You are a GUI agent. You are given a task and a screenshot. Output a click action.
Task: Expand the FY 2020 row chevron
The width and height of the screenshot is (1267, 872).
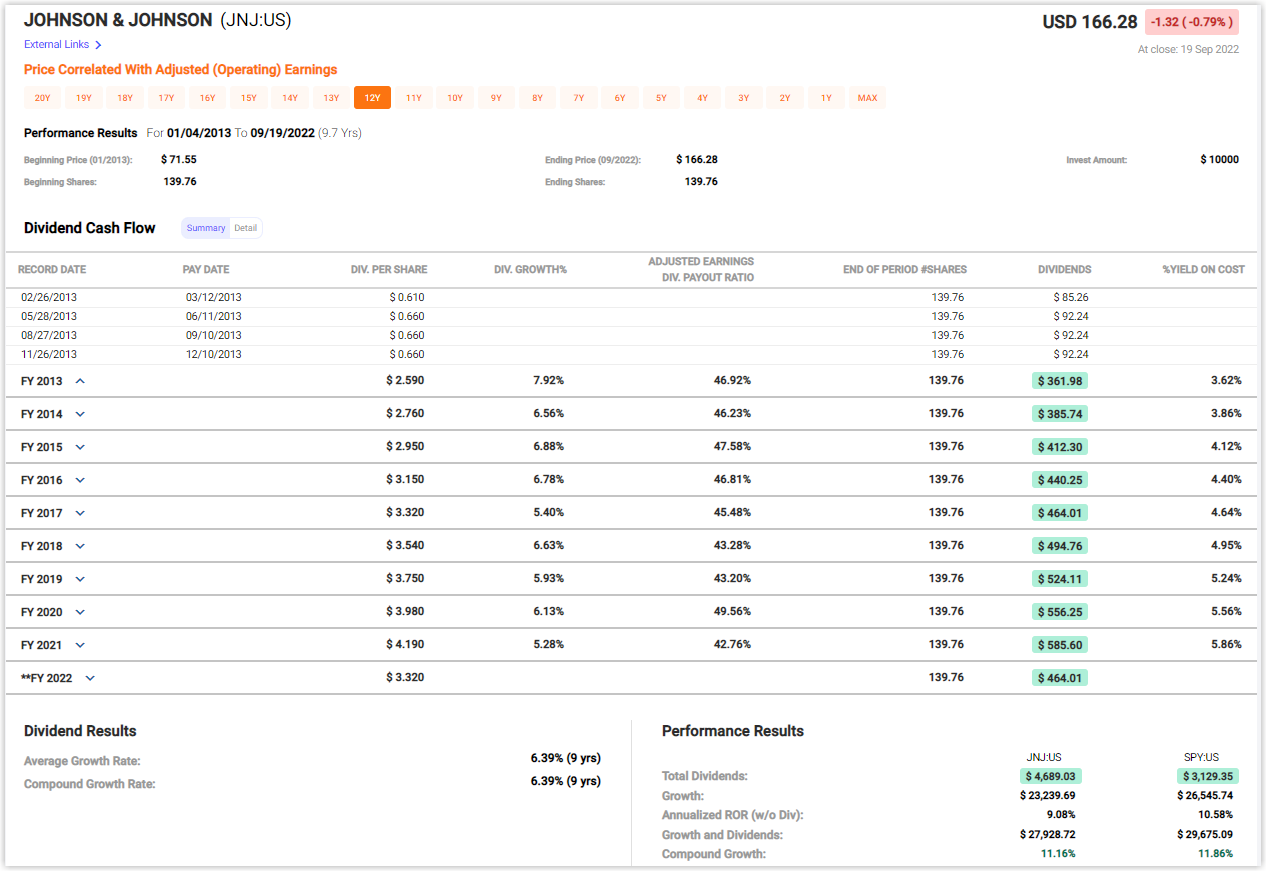pyautogui.click(x=80, y=612)
